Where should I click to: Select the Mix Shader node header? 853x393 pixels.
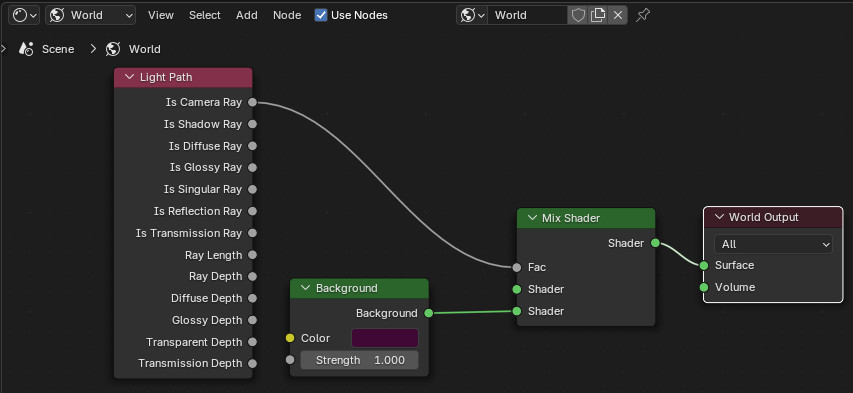pos(586,218)
